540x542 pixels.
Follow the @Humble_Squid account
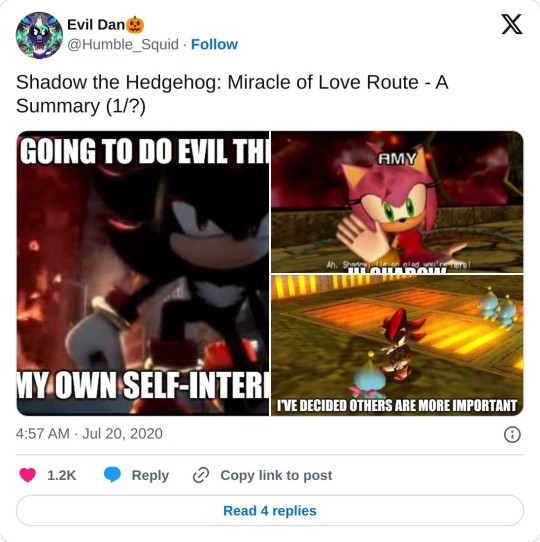[214, 45]
